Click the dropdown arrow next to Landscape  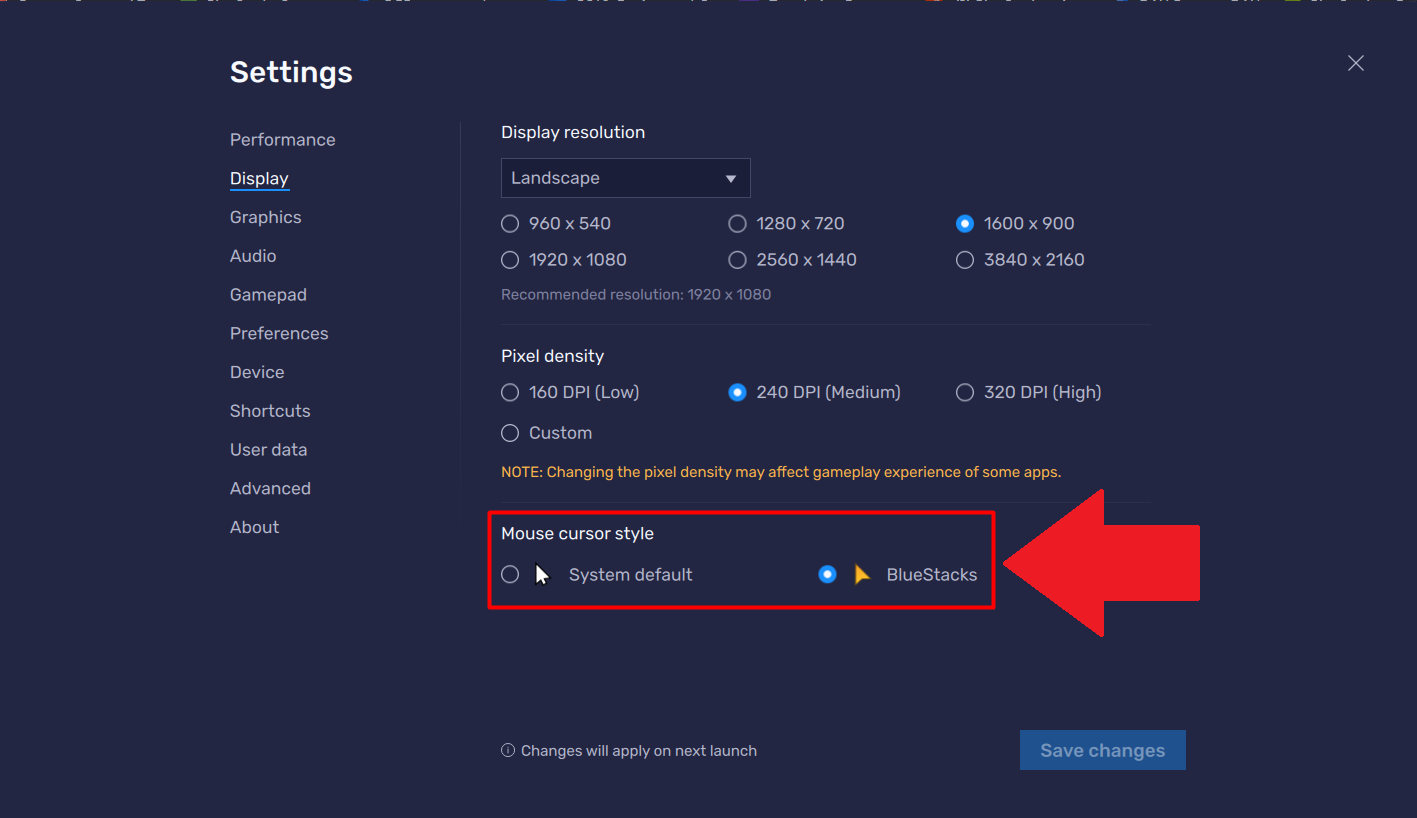click(731, 179)
